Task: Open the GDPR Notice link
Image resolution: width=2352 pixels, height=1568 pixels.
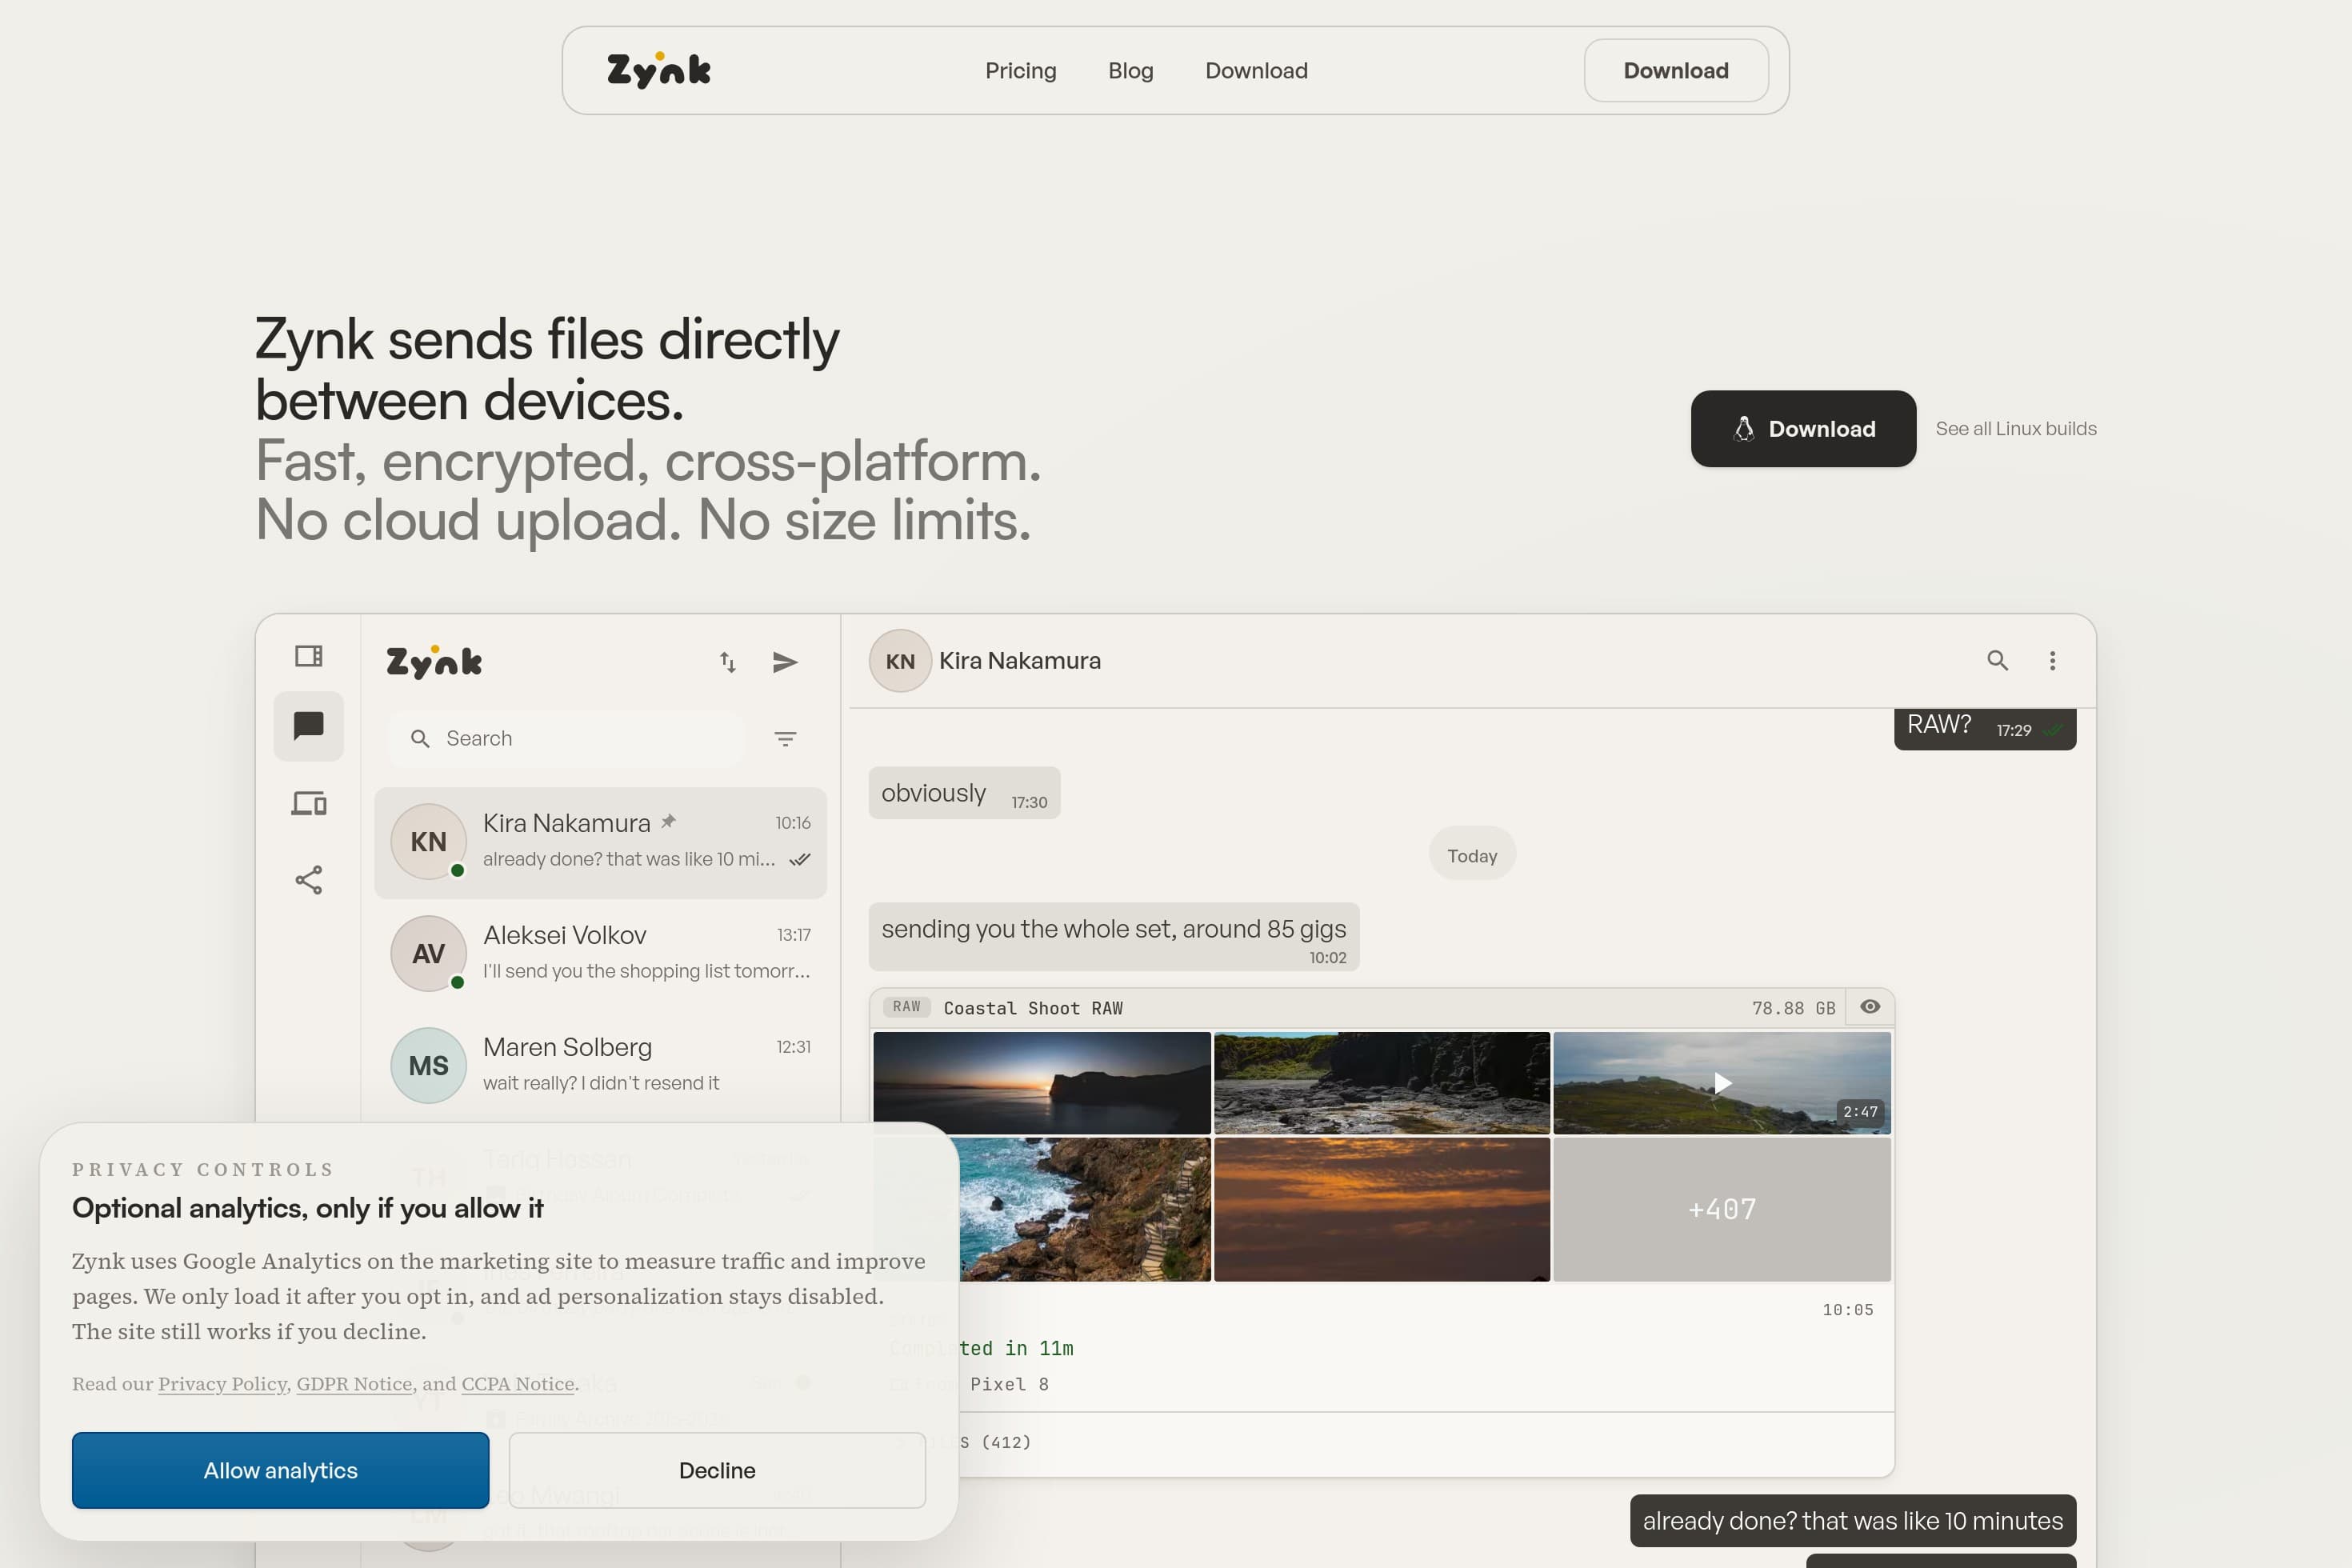Action: point(354,1384)
